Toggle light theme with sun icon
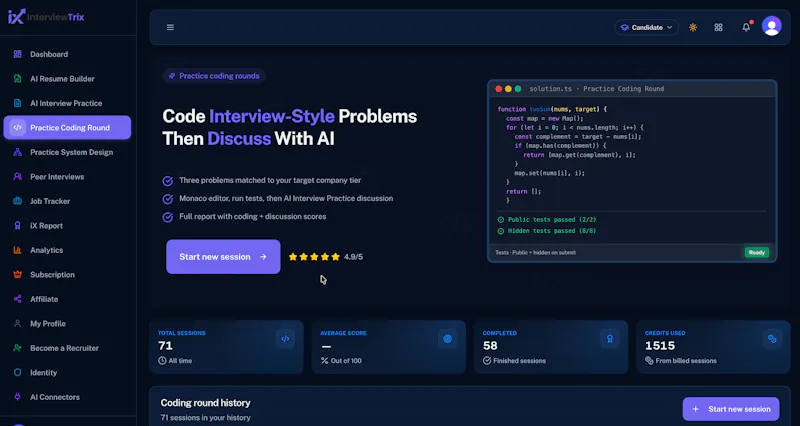The height and width of the screenshot is (426, 800). (693, 28)
